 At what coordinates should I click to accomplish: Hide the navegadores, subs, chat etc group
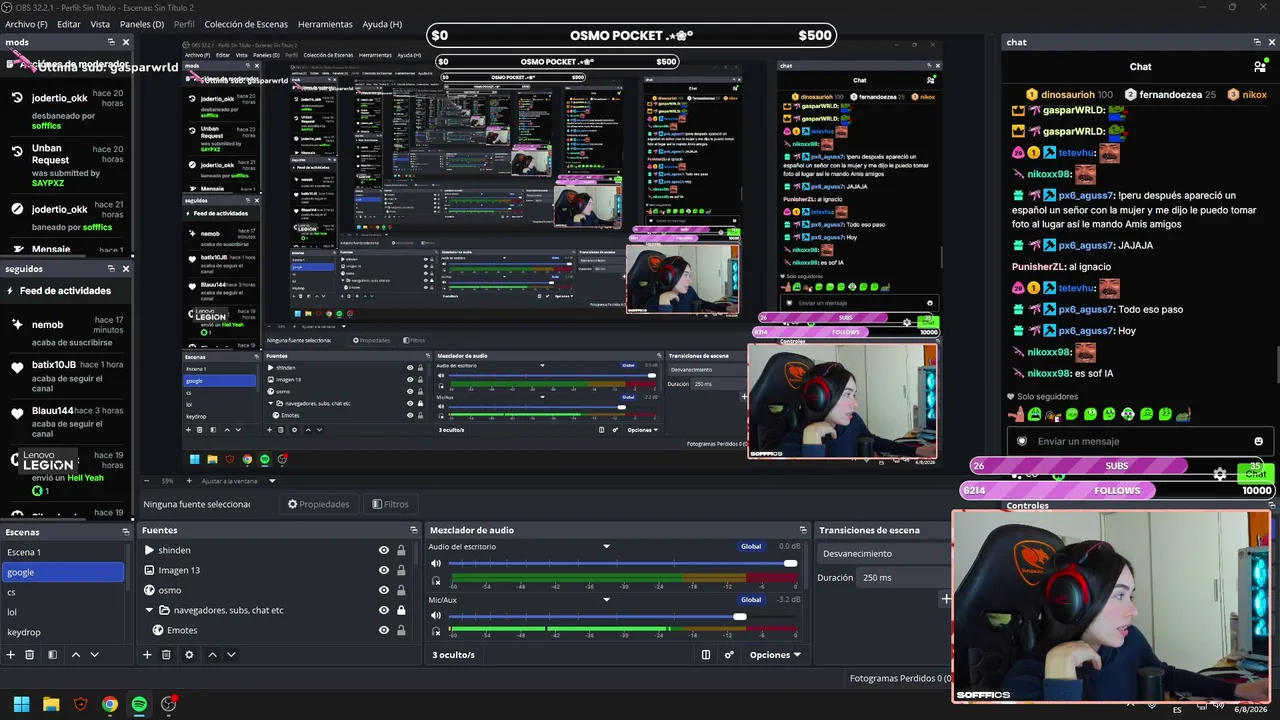click(383, 610)
